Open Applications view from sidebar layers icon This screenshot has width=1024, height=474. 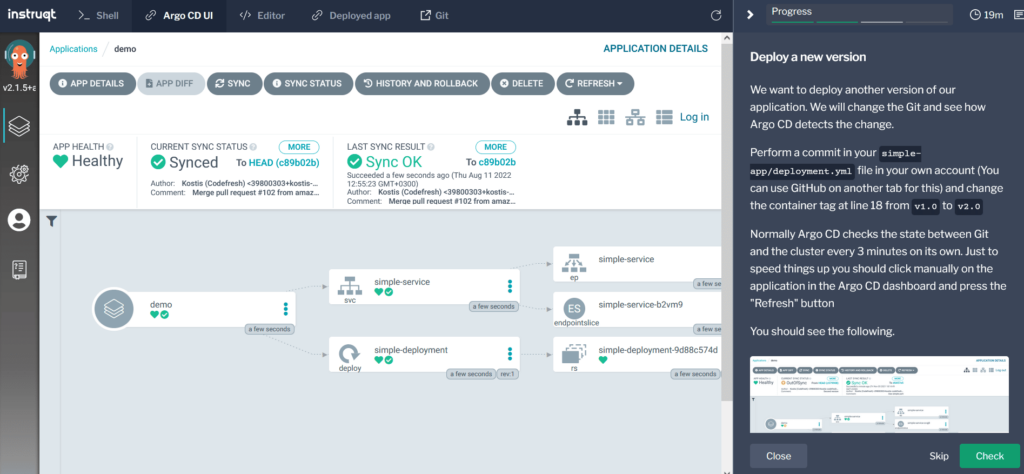(20, 125)
